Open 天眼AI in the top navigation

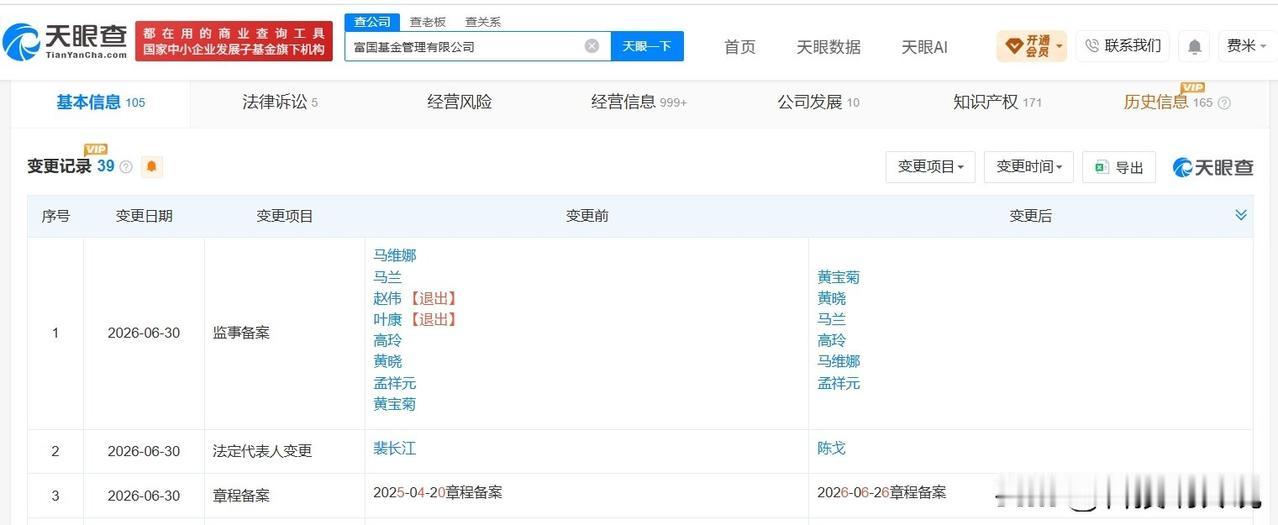[924, 46]
